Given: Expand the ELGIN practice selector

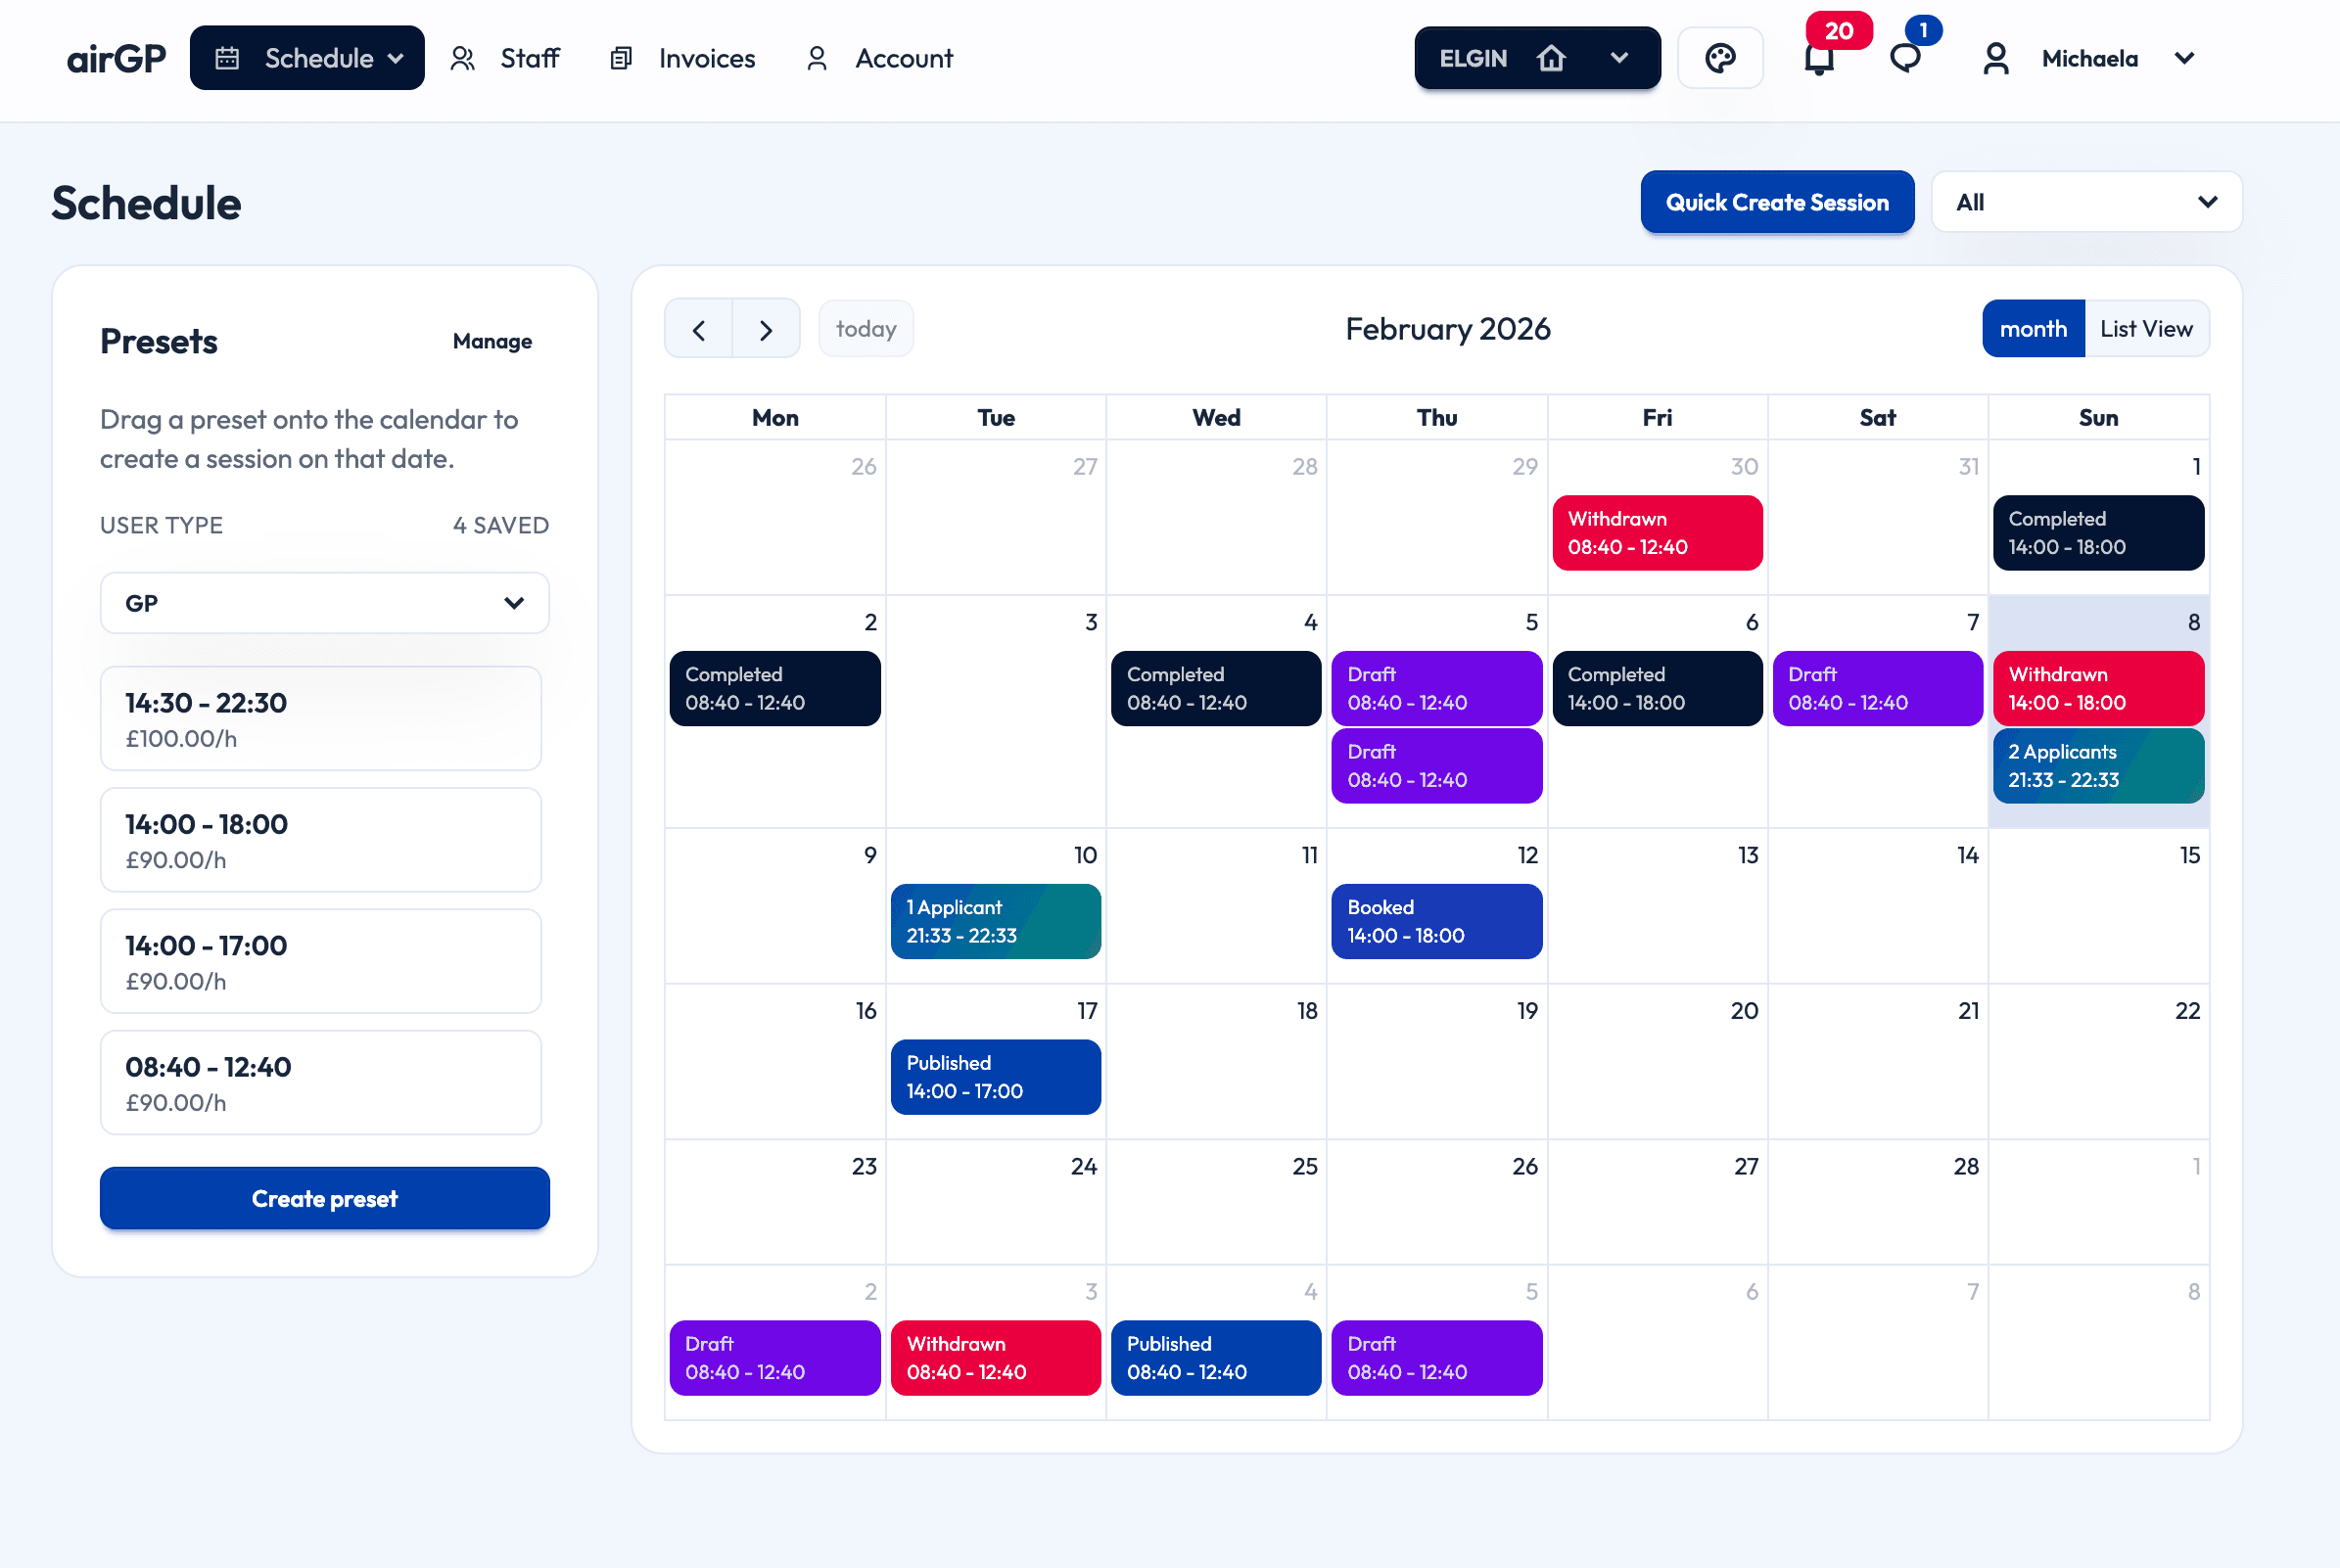Looking at the screenshot, I should [x=1619, y=59].
